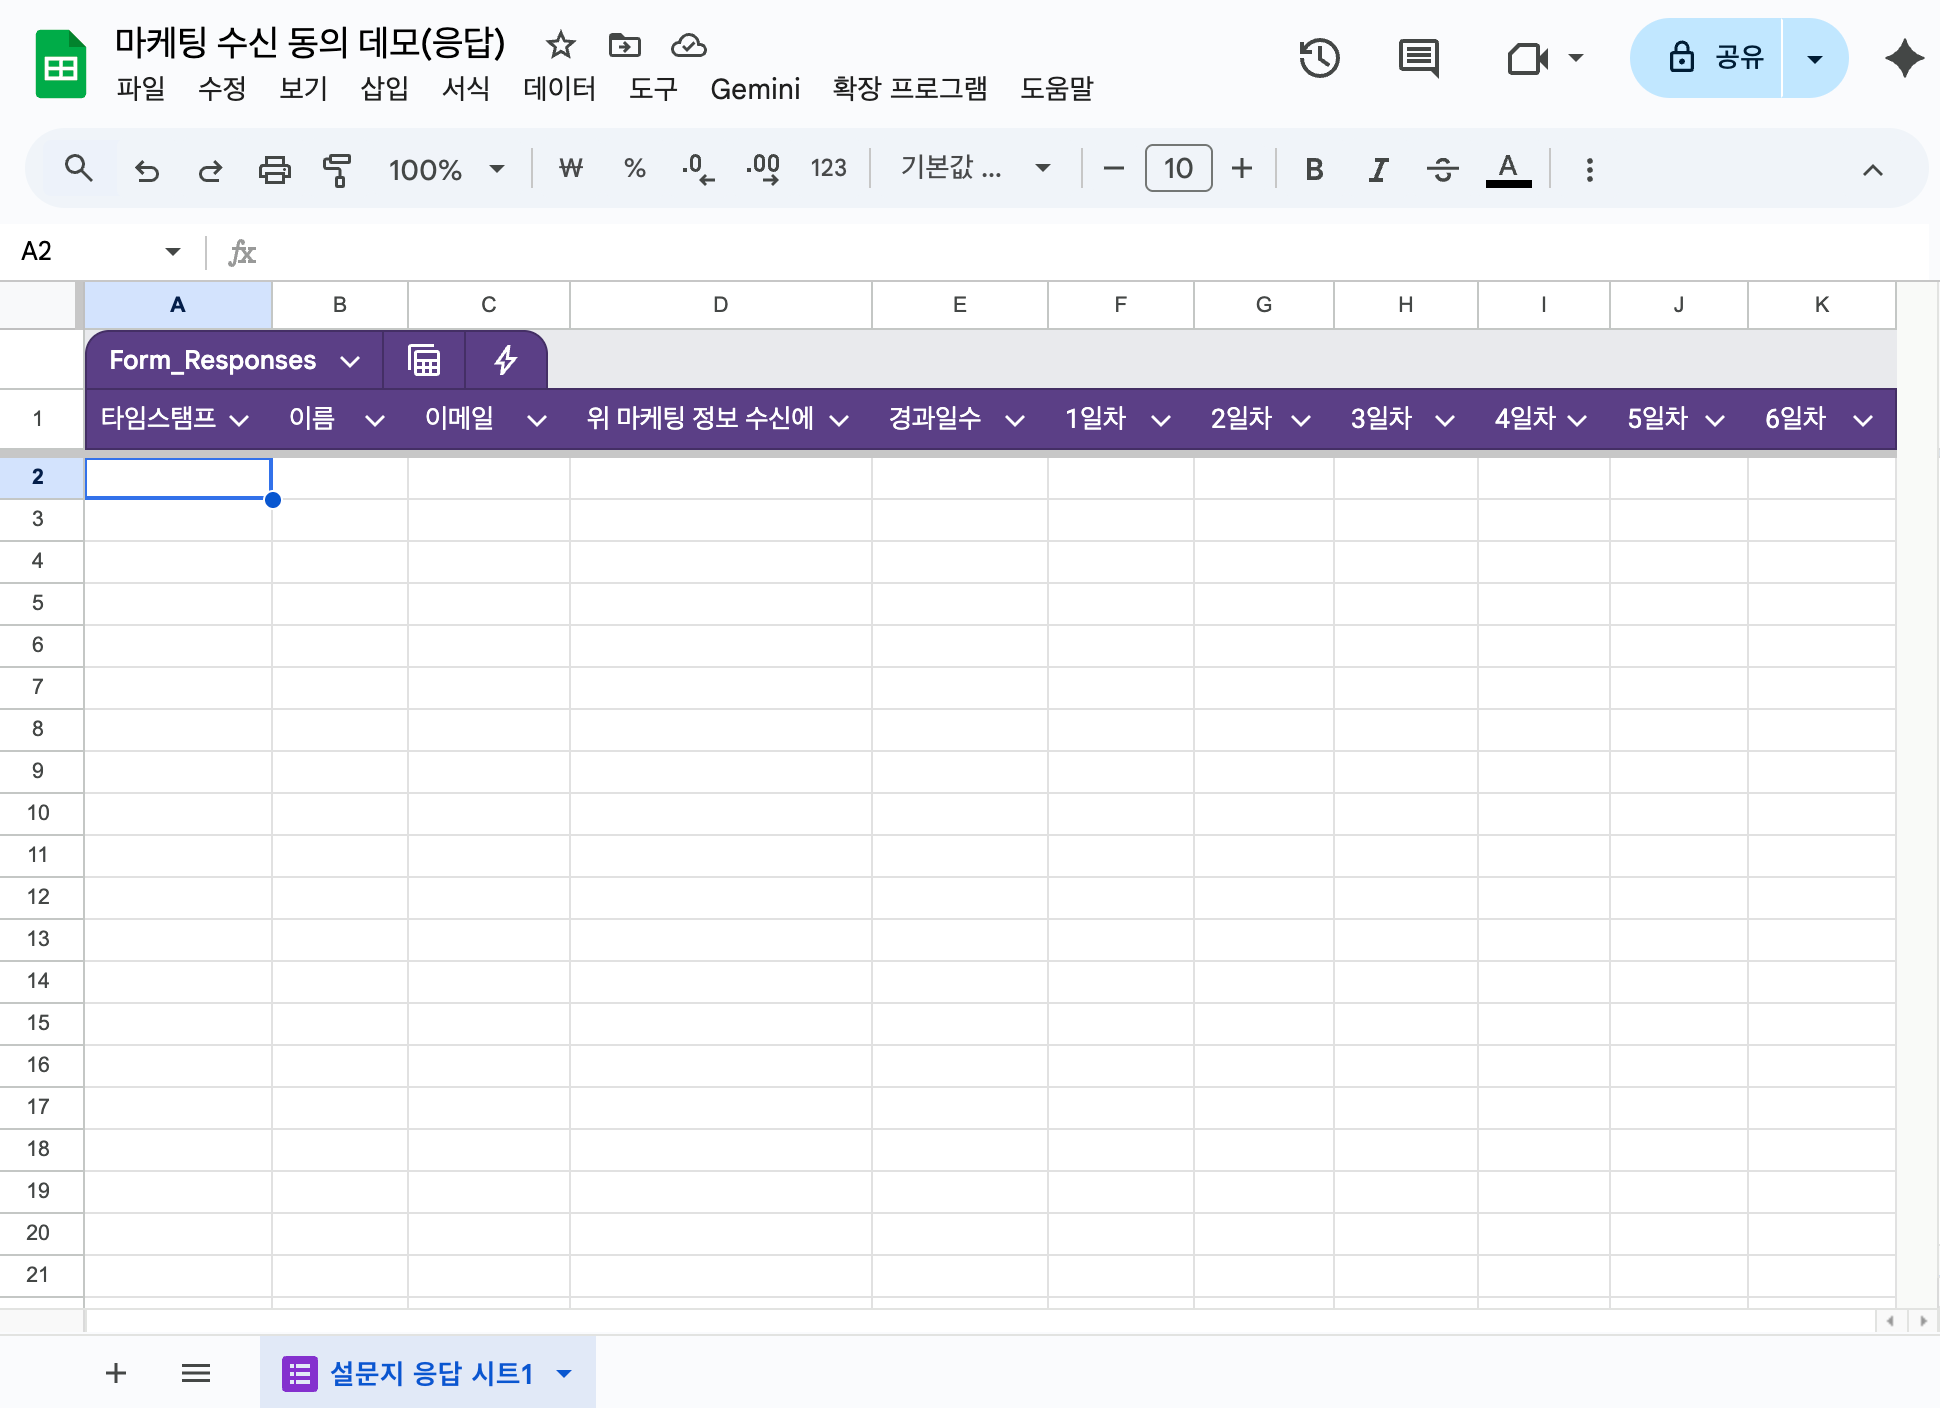Select the 설문지 응답 시트1 sheet tab

tap(431, 1373)
